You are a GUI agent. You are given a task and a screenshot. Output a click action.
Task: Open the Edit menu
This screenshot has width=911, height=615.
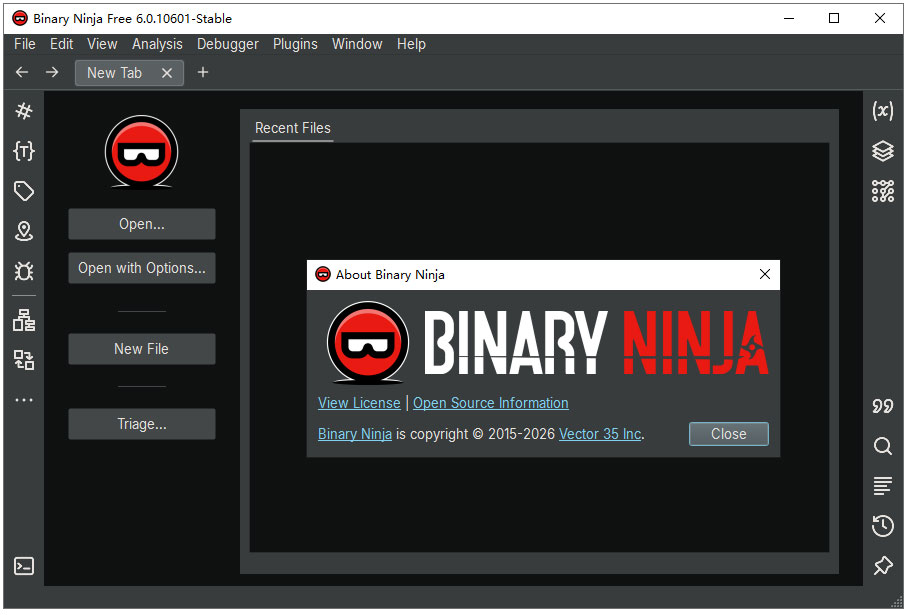click(x=62, y=44)
